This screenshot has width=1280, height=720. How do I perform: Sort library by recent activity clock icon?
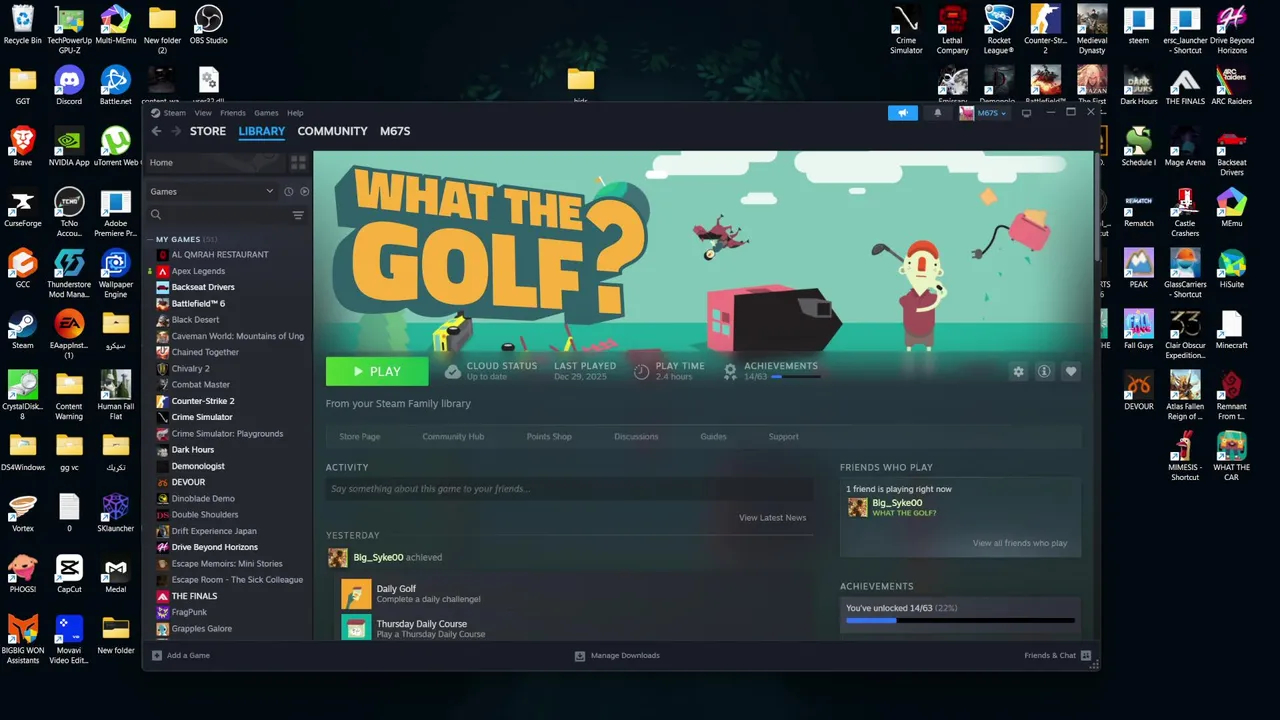288,191
